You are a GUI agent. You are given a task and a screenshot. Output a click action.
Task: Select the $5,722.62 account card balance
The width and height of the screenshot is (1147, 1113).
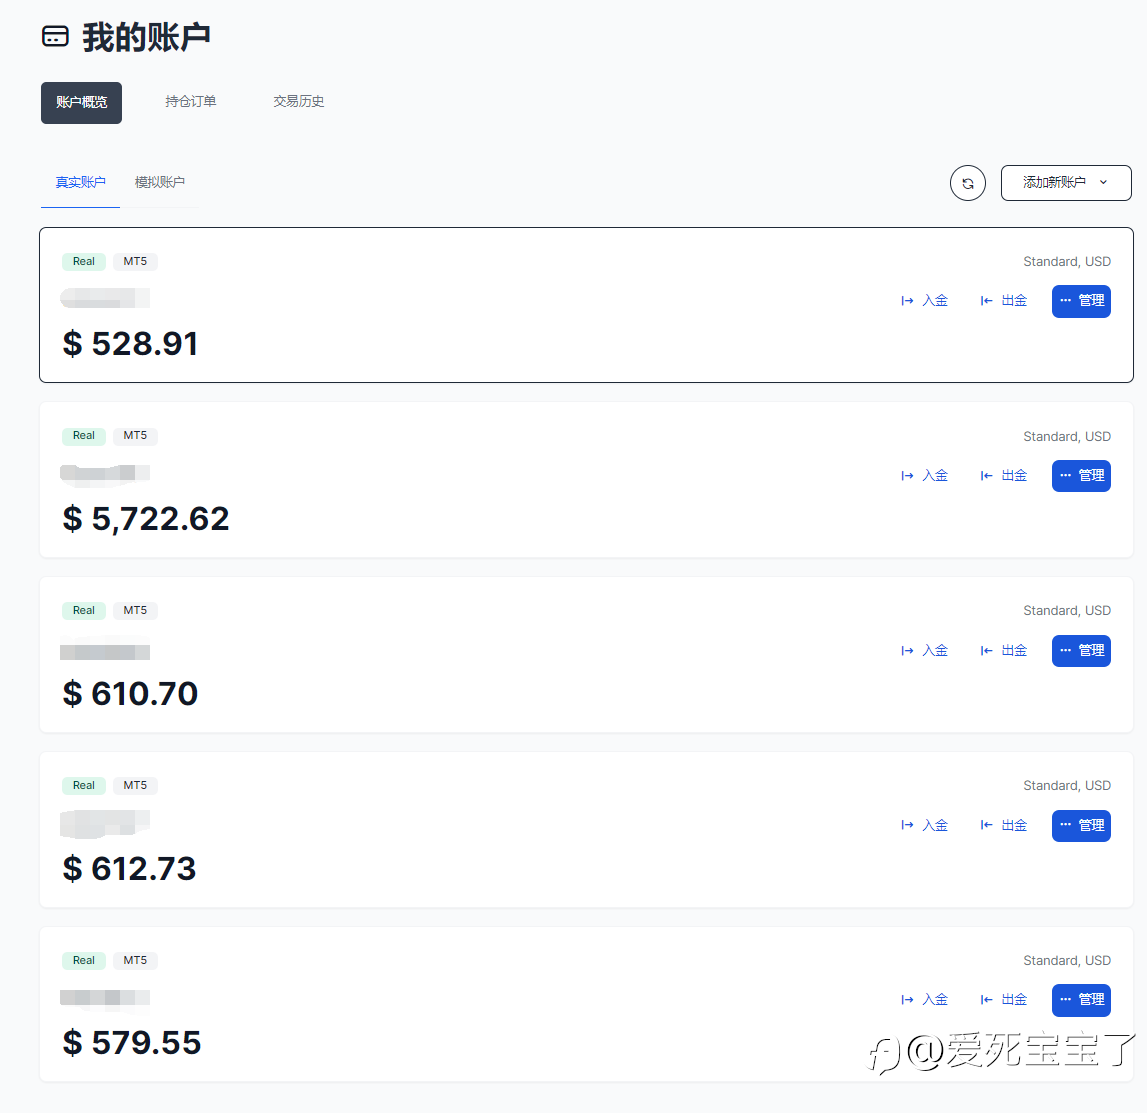(146, 518)
